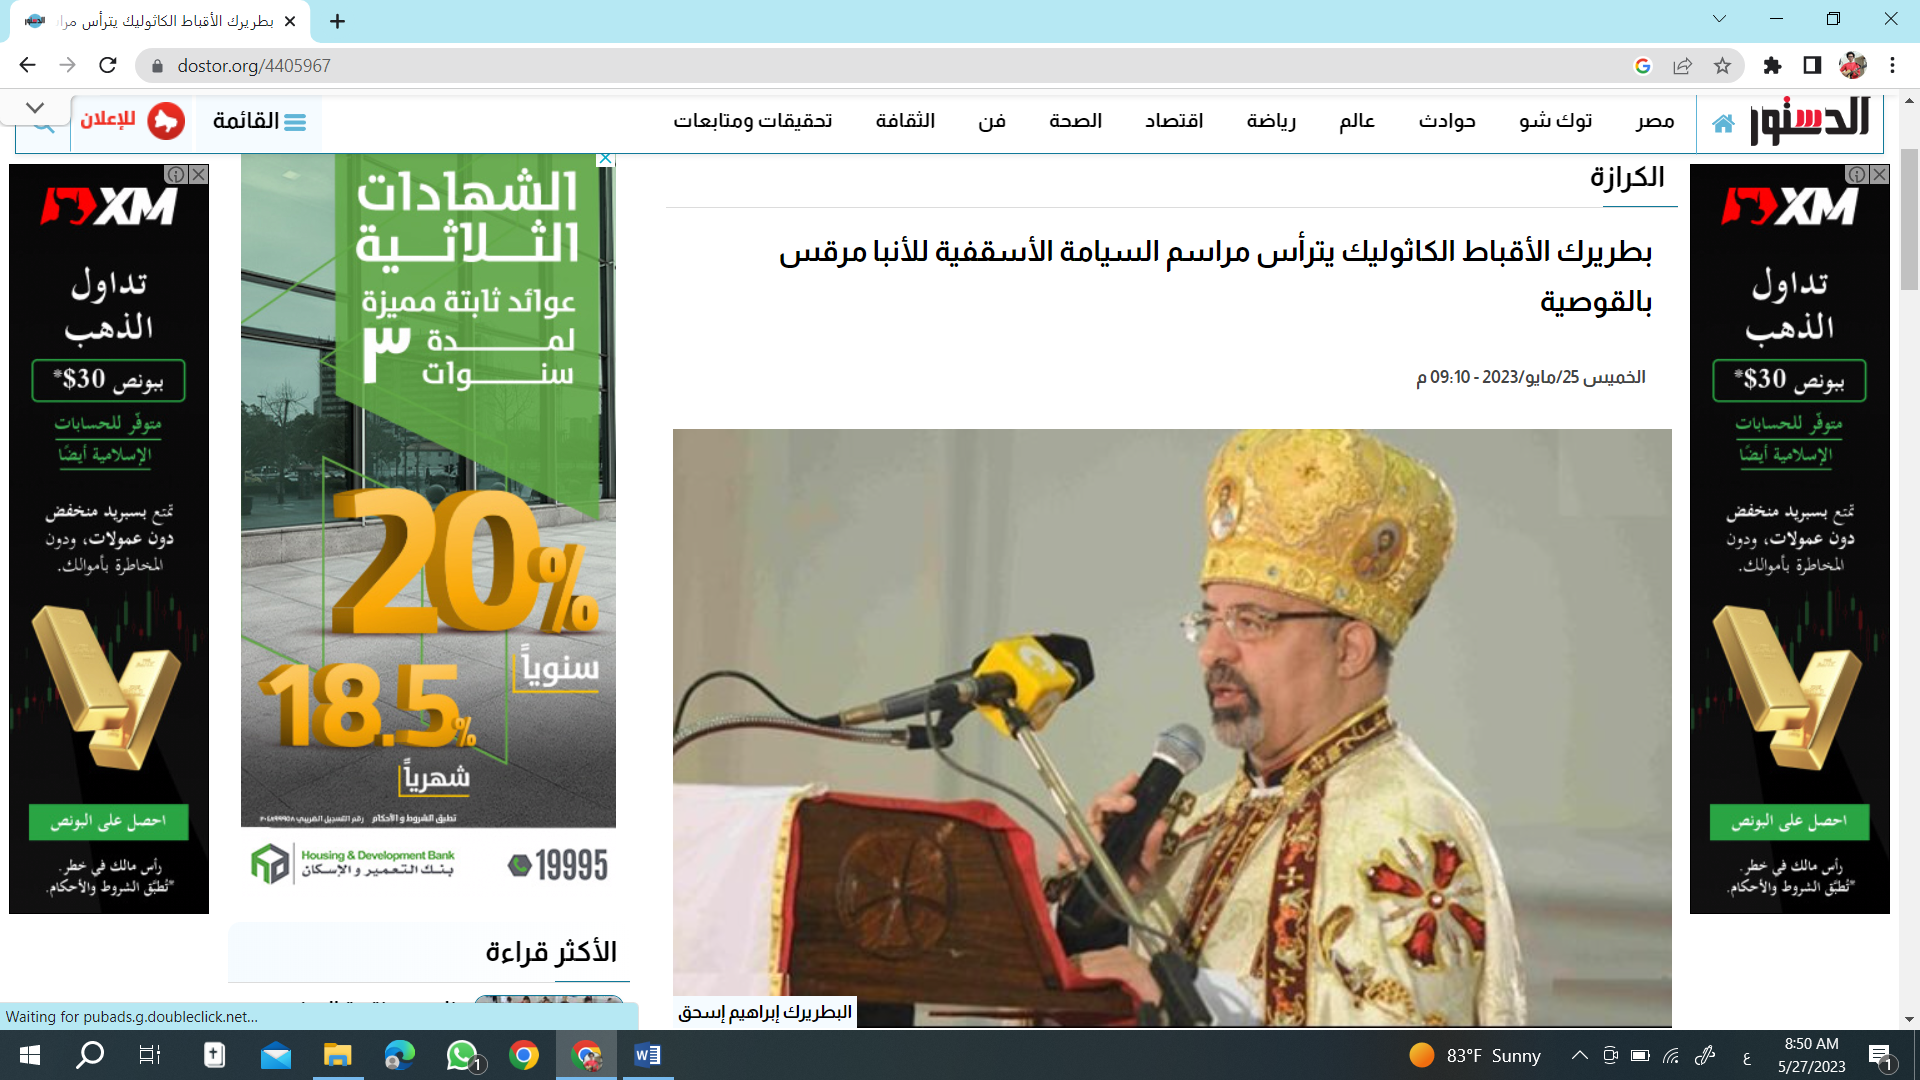
Task: Click the الأكثر قراءة heading
Action: point(551,952)
